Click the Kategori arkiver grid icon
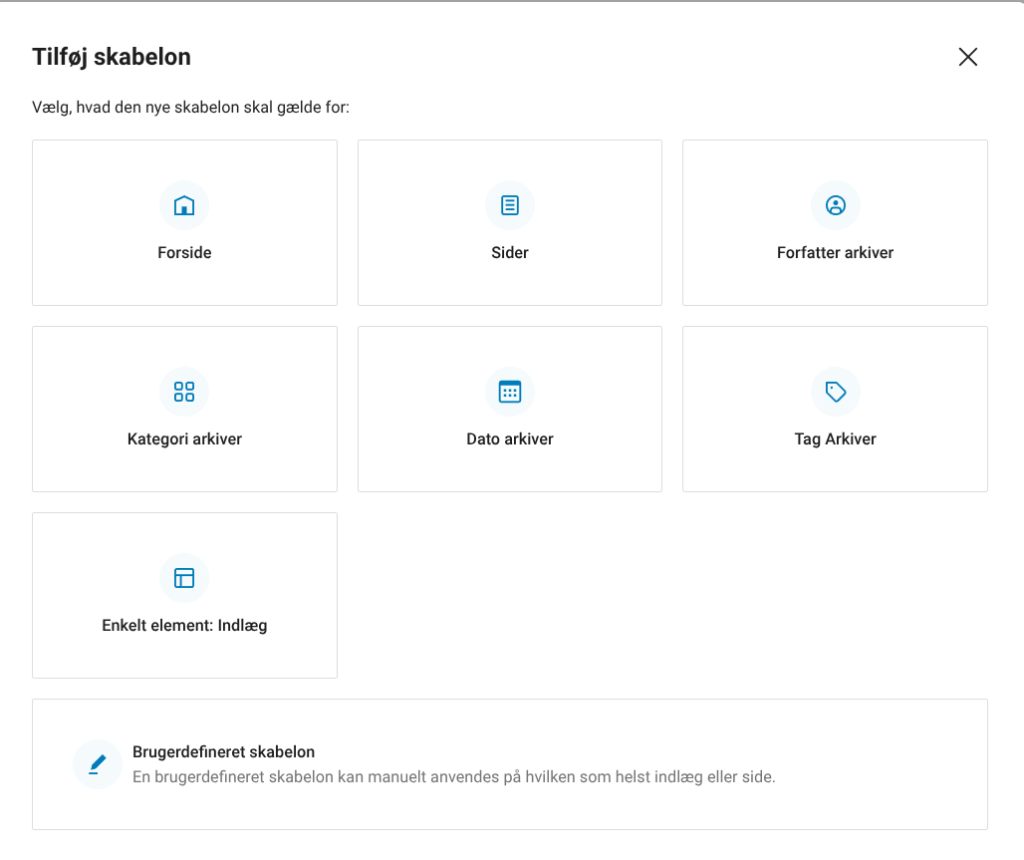The image size is (1024, 860). click(184, 392)
